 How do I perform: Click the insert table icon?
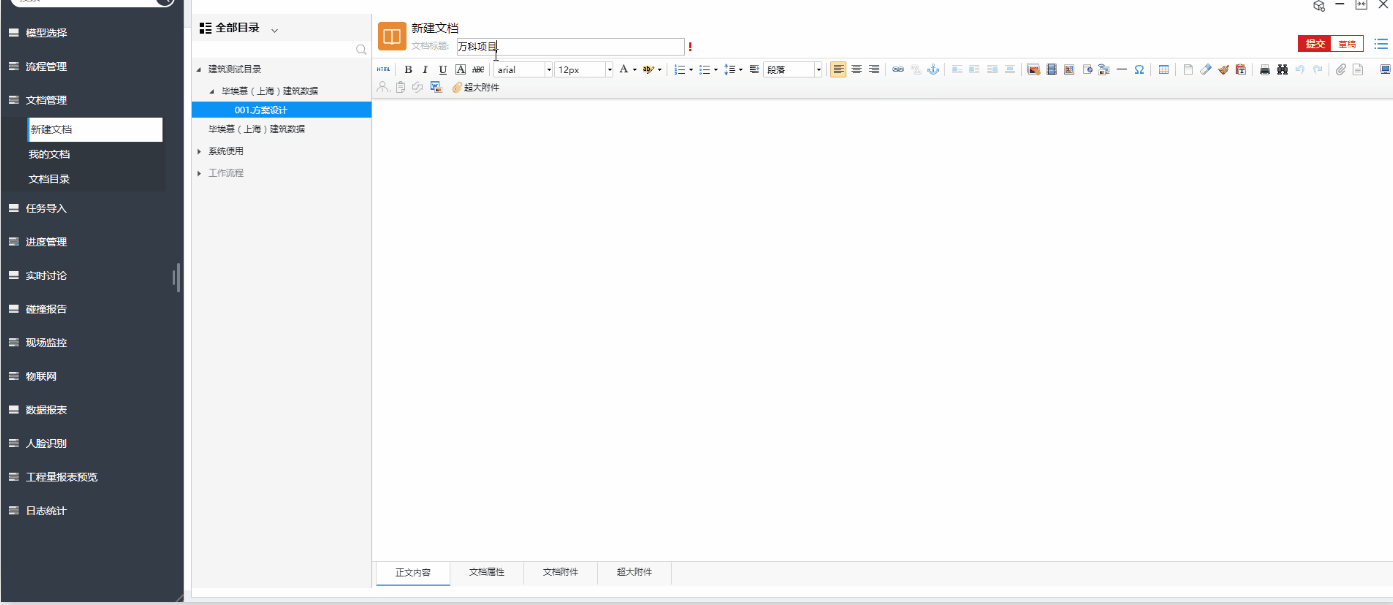tap(1164, 70)
